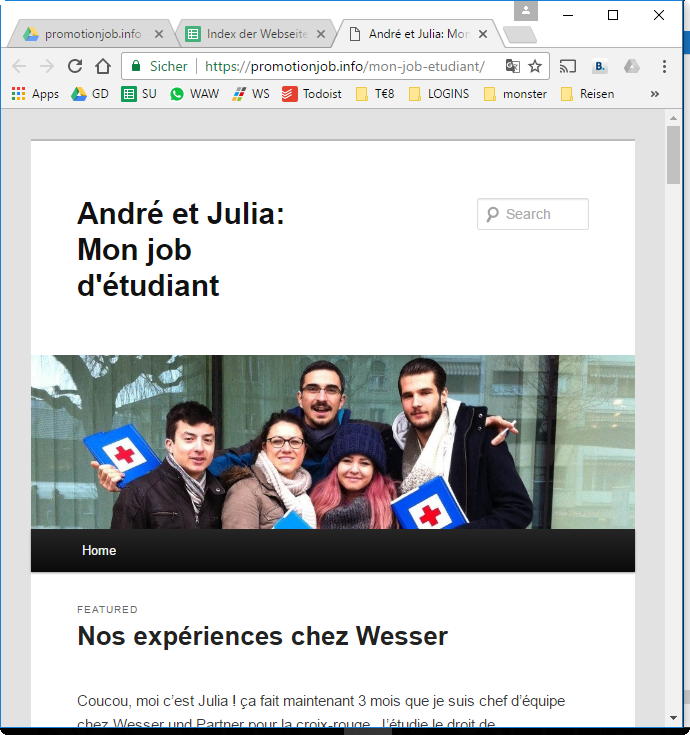690x735 pixels.
Task: Switch to the Index der Webseite tab
Action: (x=256, y=34)
